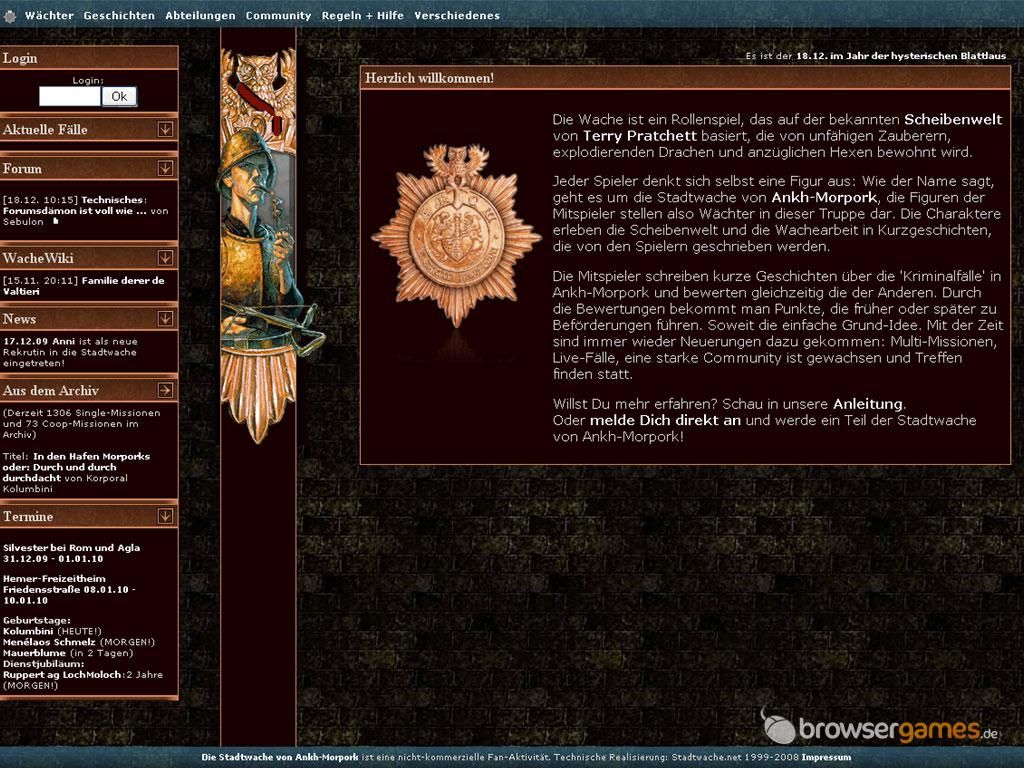Screen dimensions: 1024x768
Task: Click the Aktuelle Fälle panel title
Action: (45, 129)
